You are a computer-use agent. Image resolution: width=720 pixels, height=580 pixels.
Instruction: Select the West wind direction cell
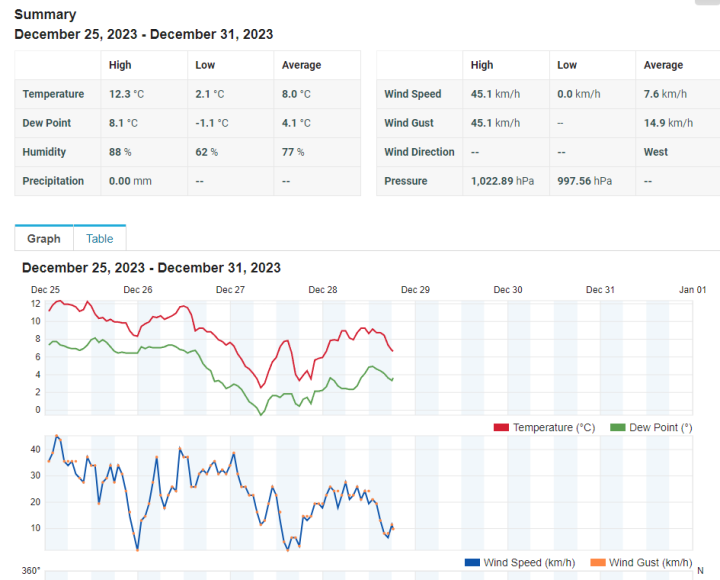[x=656, y=152]
